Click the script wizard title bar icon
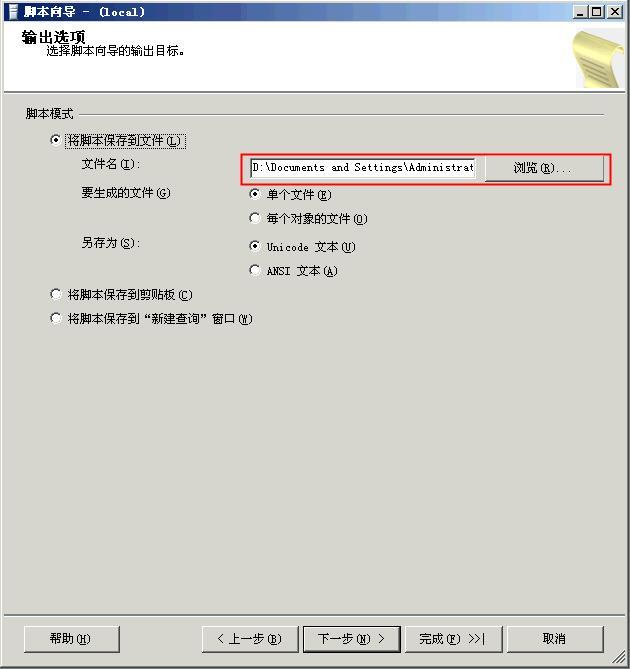 [13, 12]
